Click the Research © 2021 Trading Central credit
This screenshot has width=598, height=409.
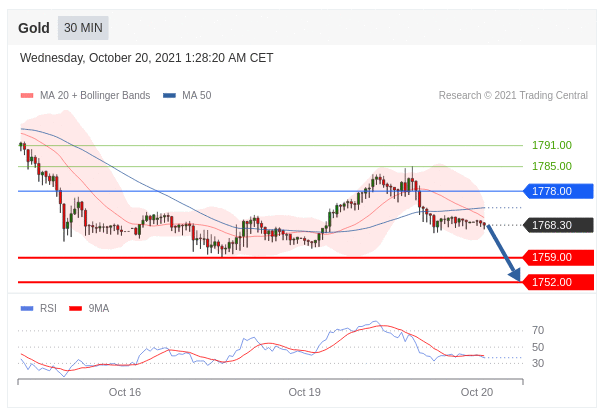coord(513,95)
